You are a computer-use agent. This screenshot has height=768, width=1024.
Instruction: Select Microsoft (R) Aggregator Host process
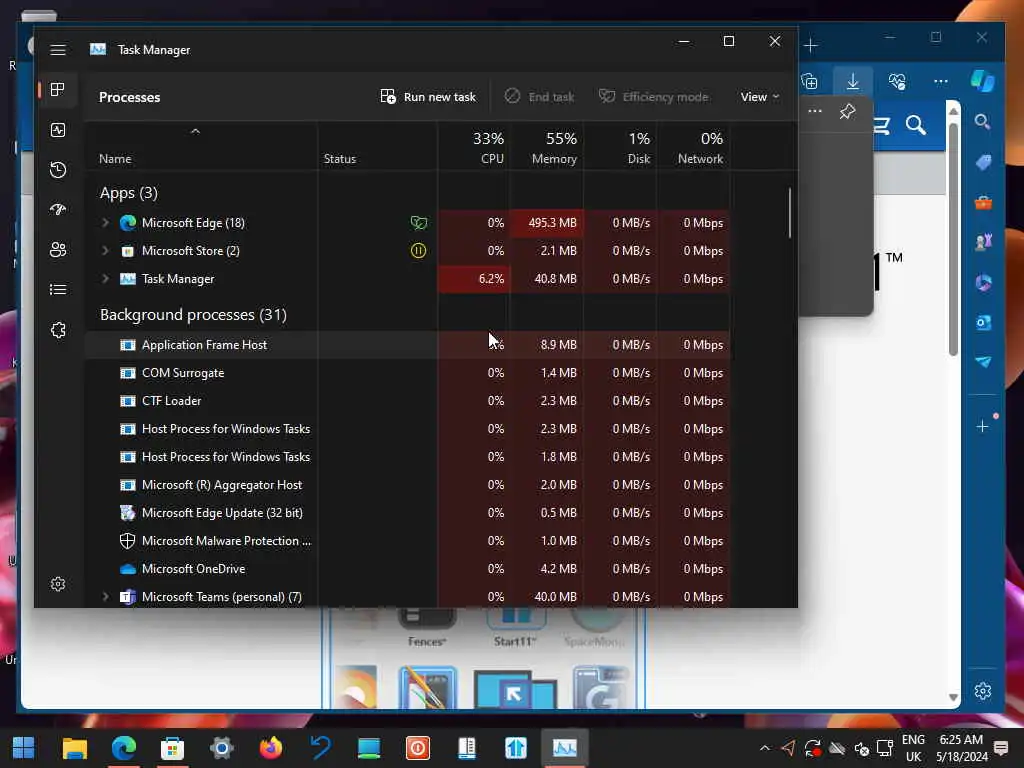coord(408,485)
